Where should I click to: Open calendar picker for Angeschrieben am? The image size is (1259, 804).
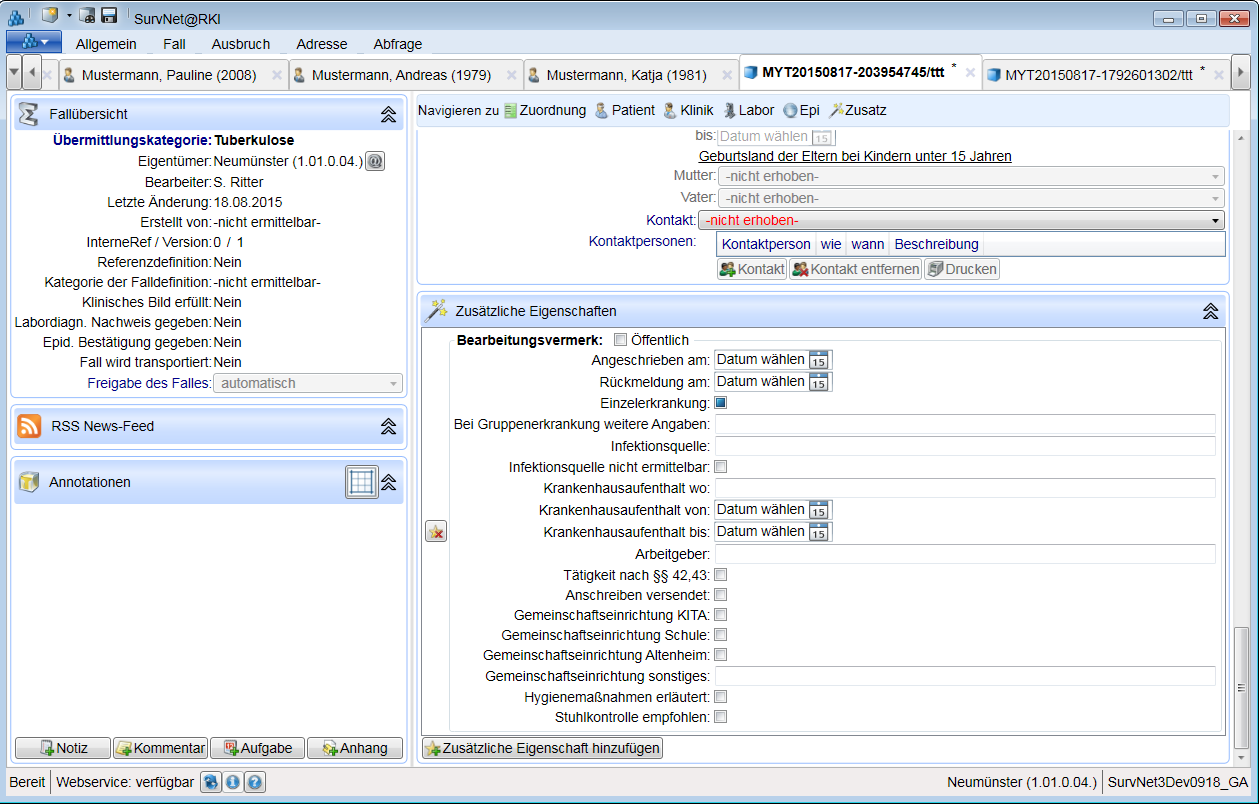click(818, 360)
